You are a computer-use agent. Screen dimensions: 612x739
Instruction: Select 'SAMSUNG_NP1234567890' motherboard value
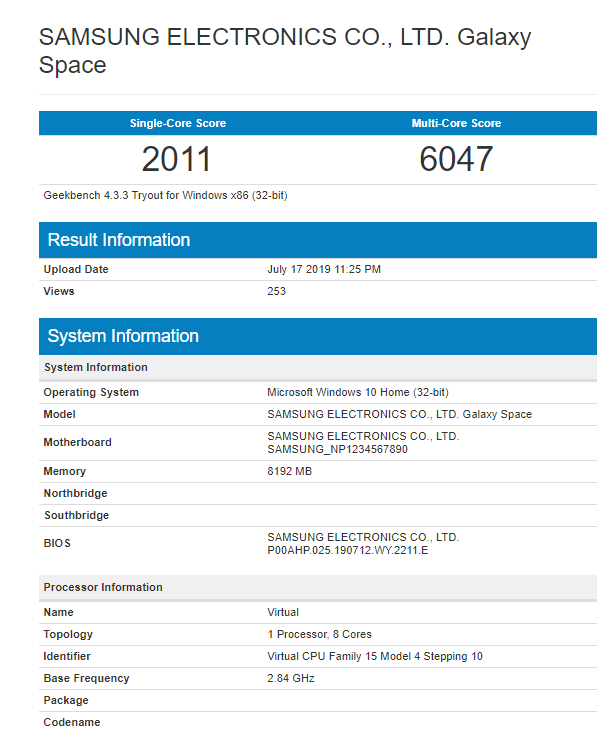(x=337, y=450)
